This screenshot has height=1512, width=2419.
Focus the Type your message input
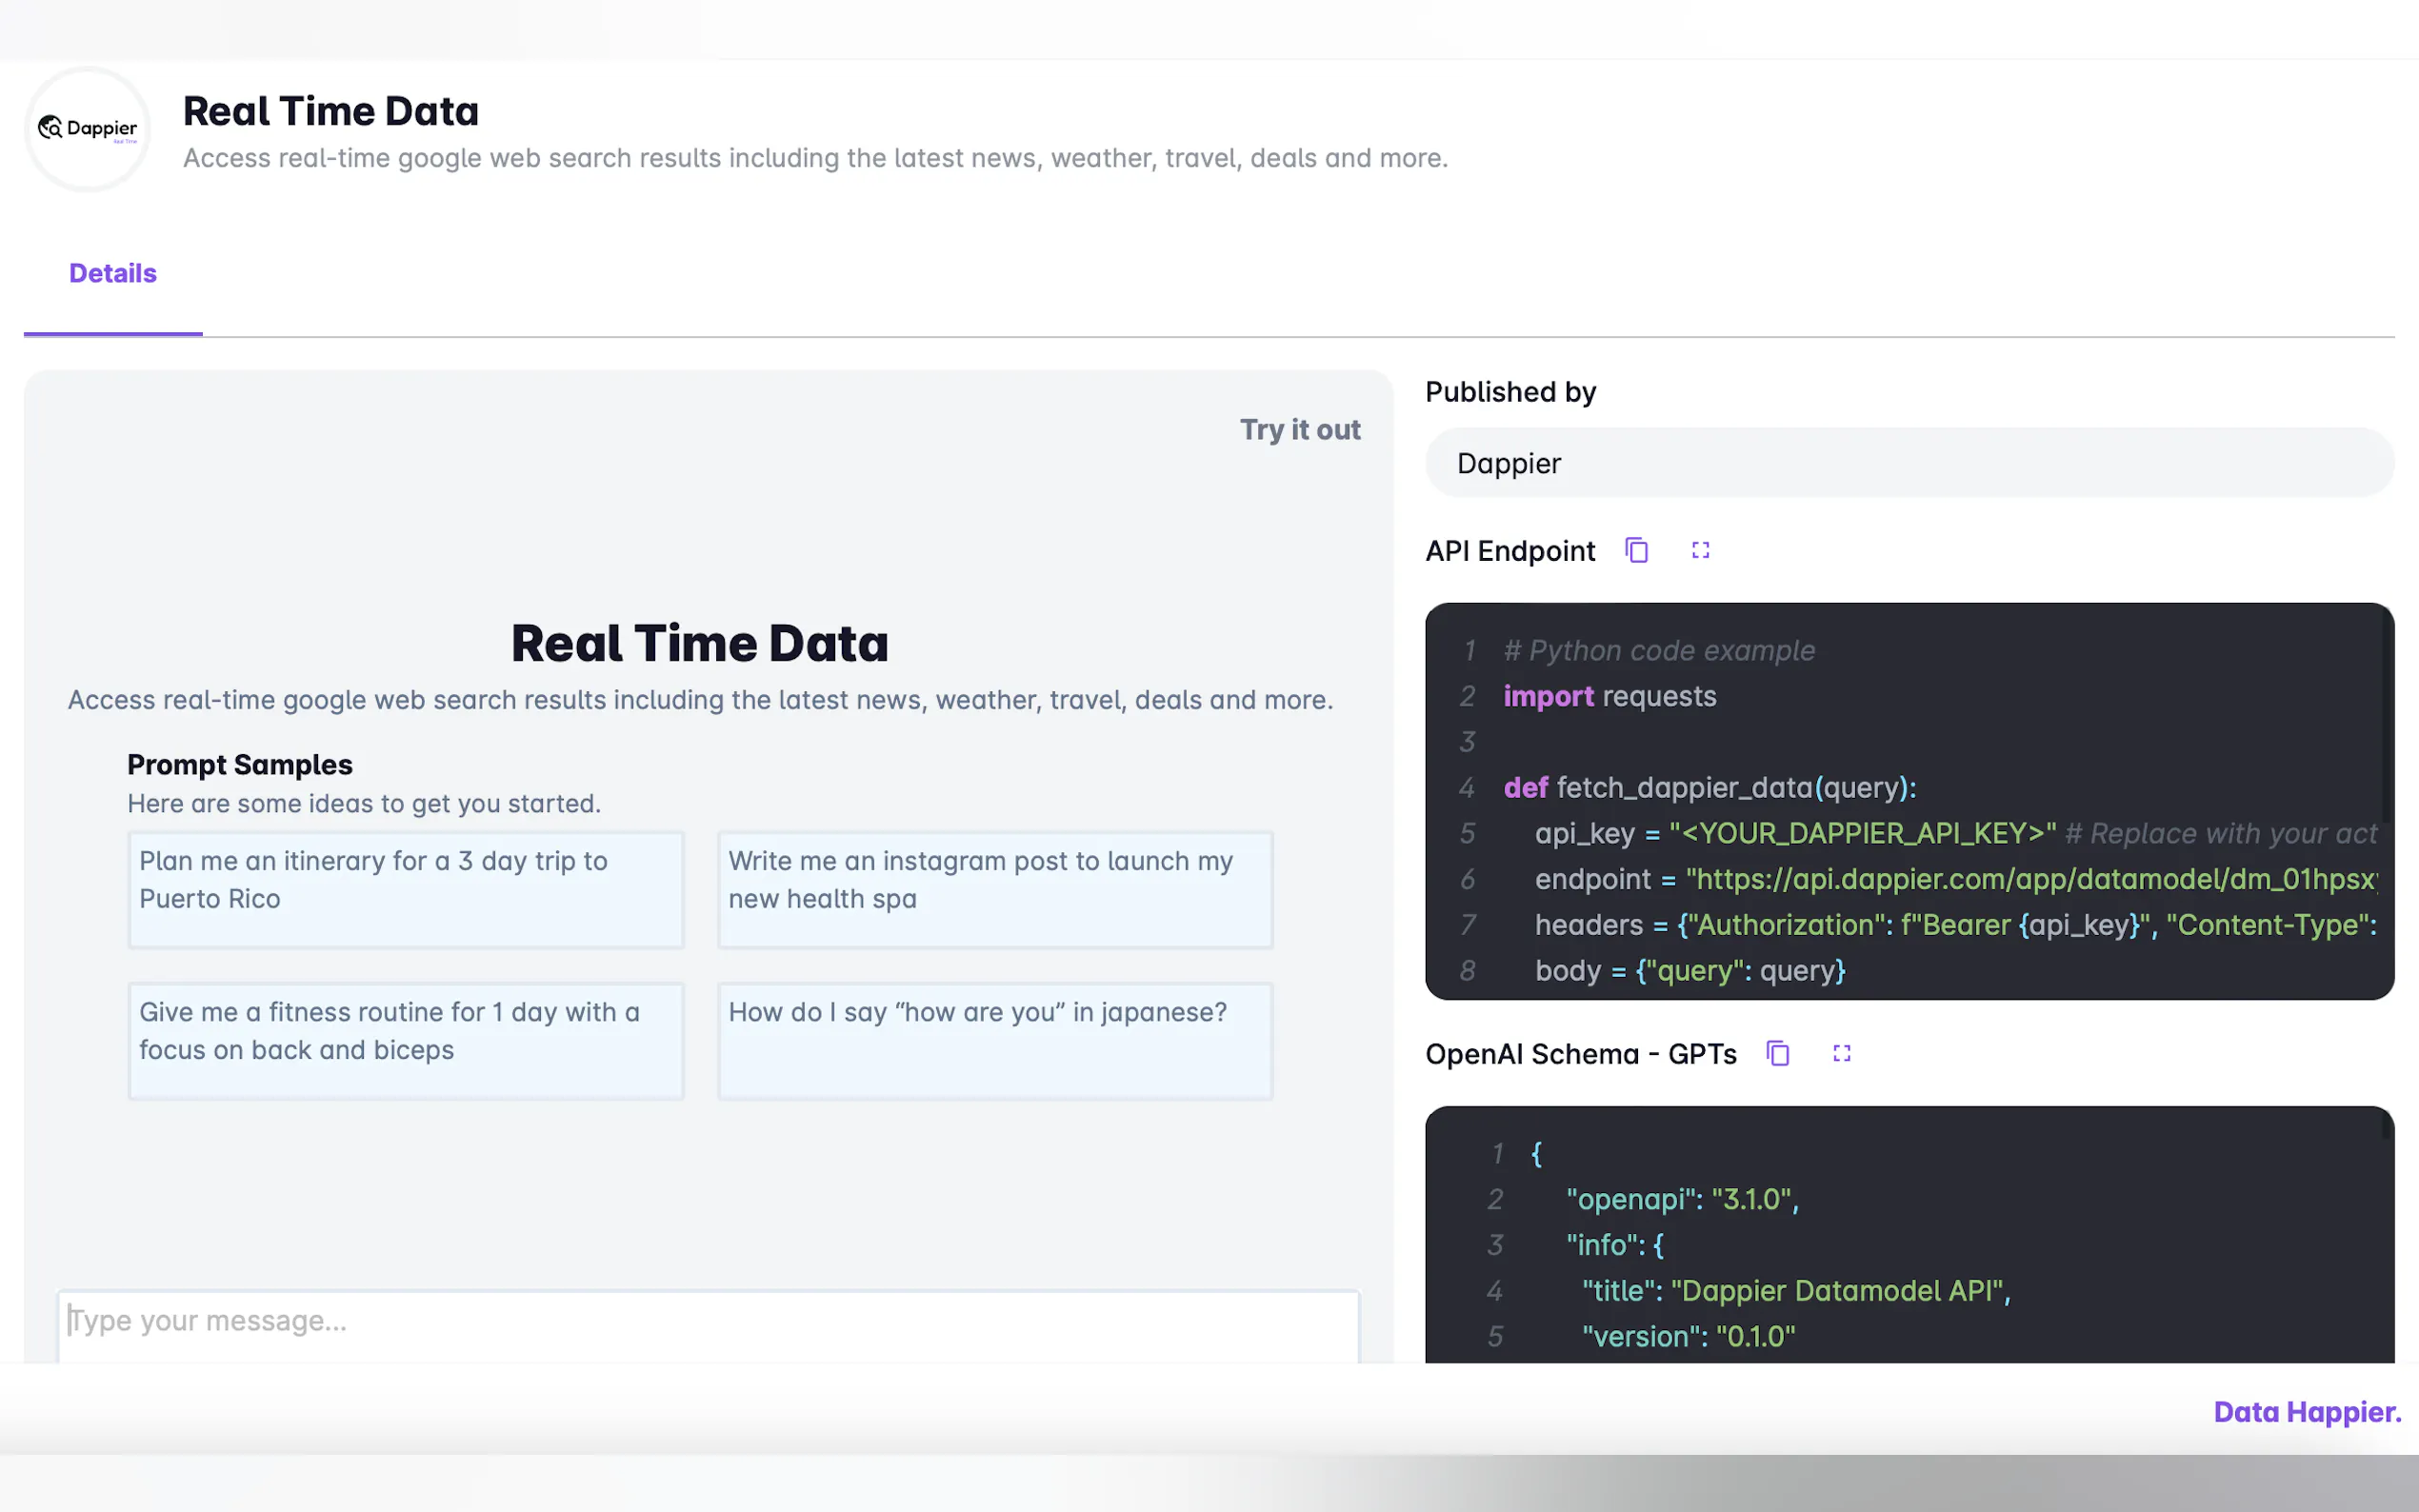pyautogui.click(x=707, y=1322)
